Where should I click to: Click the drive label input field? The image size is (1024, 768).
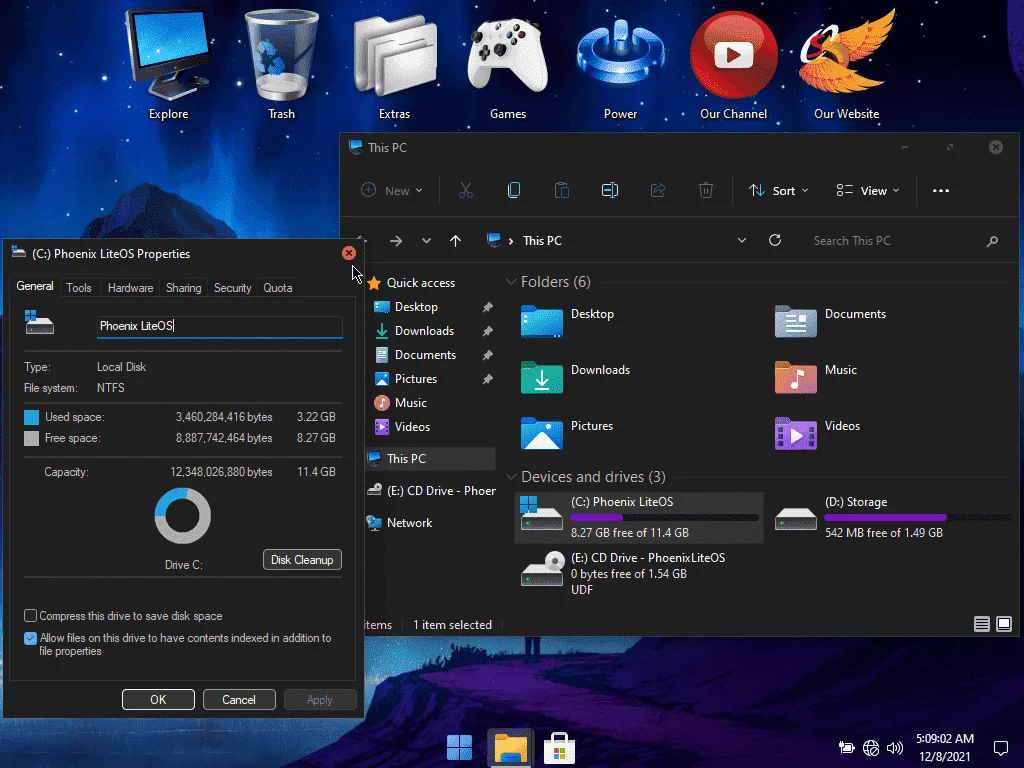pos(219,326)
